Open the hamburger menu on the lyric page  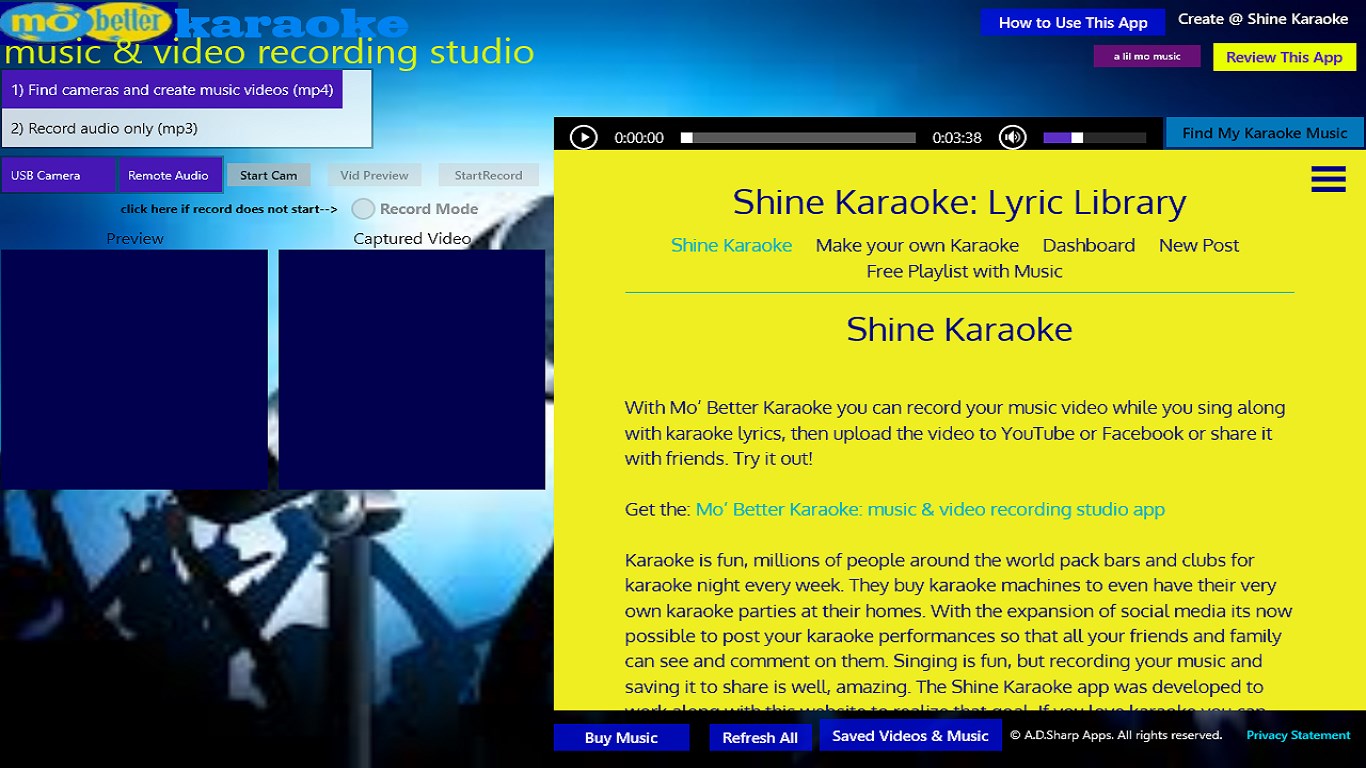click(1328, 179)
